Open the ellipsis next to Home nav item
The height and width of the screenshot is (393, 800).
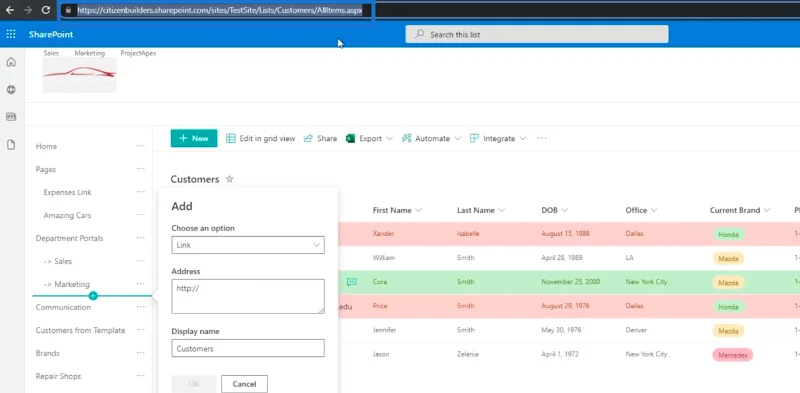pyautogui.click(x=141, y=146)
